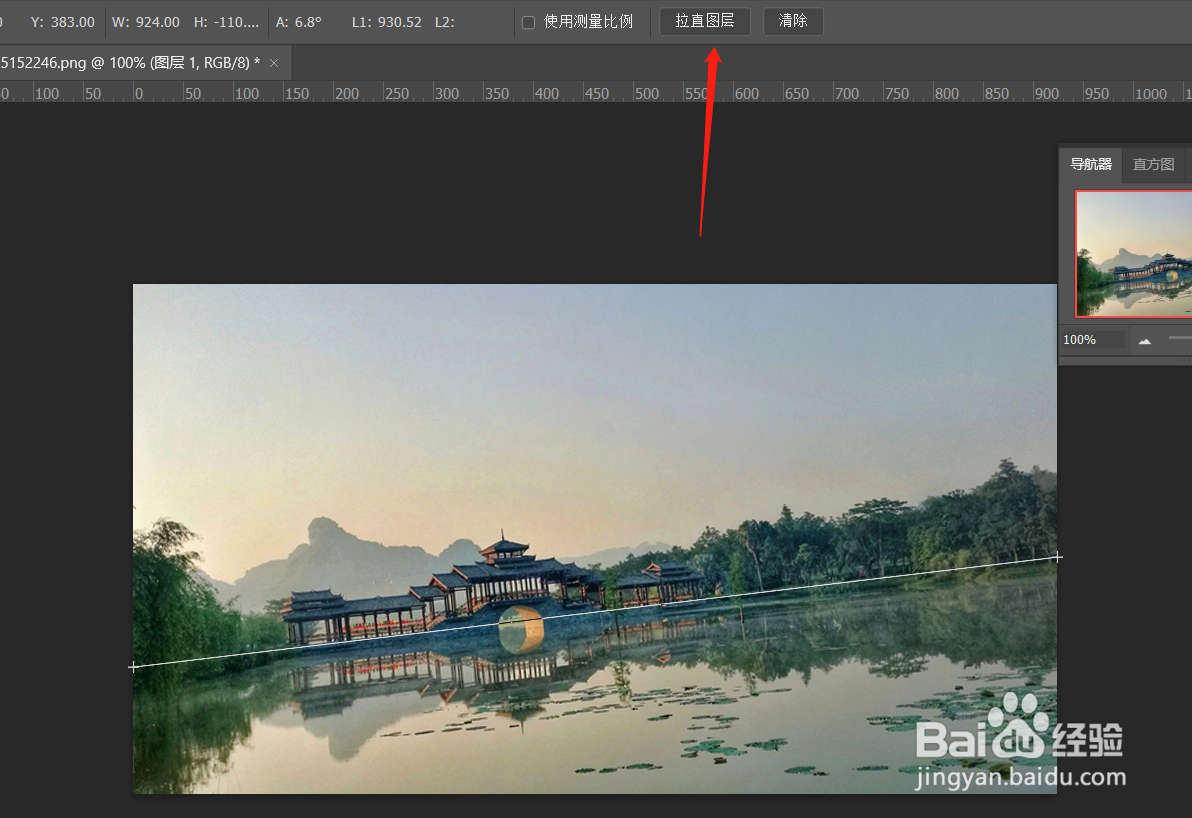Click the 清除 clear button

[793, 21]
